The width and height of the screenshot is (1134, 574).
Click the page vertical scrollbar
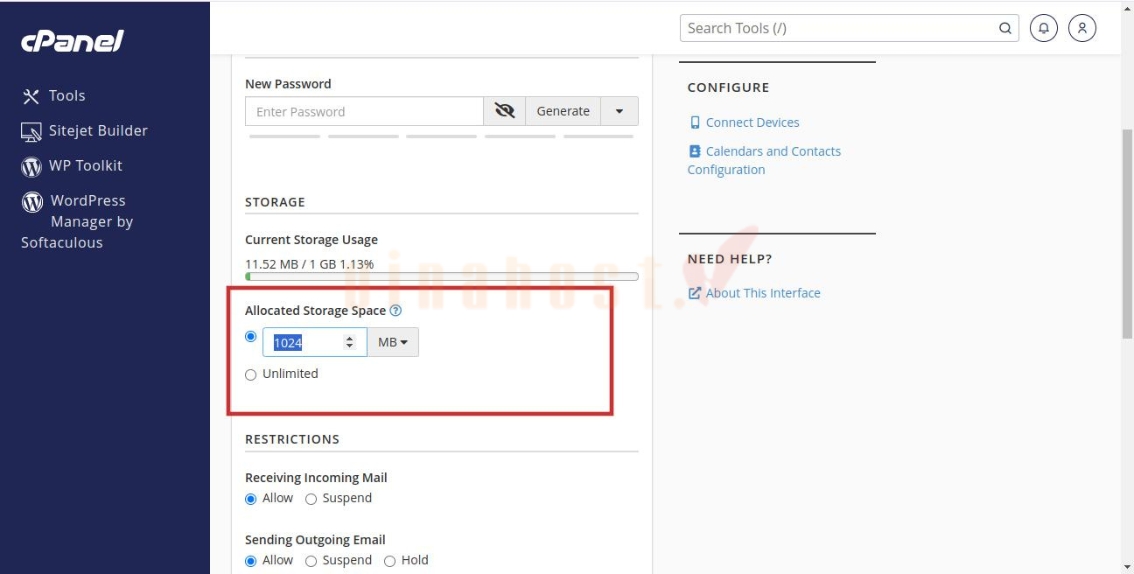pos(1127,234)
